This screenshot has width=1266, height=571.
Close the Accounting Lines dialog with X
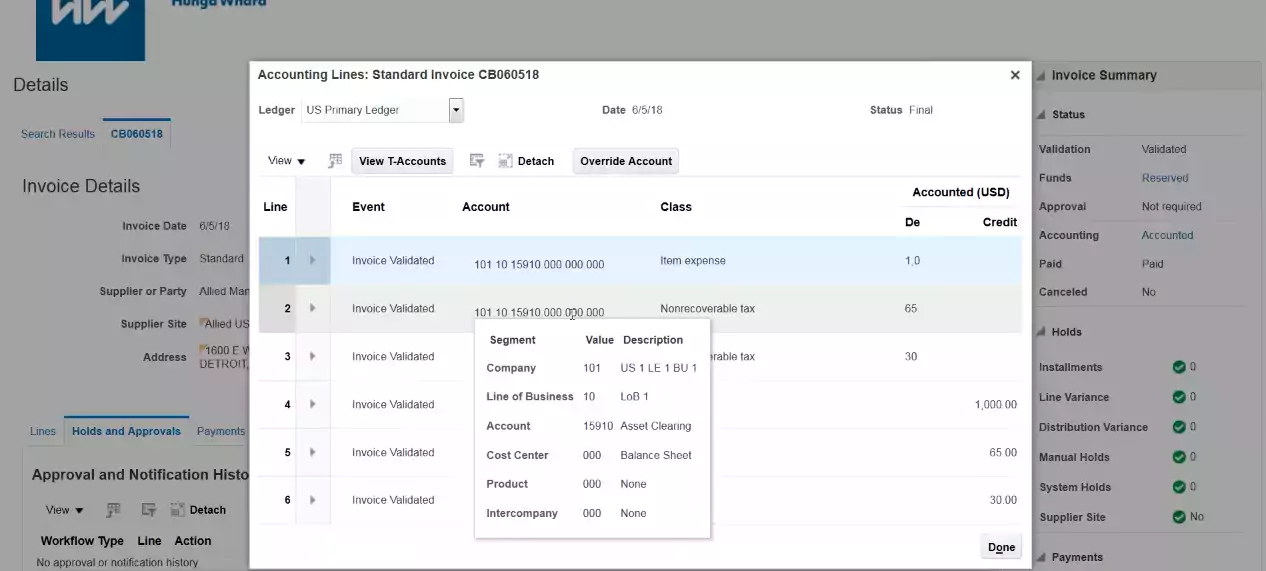1015,75
